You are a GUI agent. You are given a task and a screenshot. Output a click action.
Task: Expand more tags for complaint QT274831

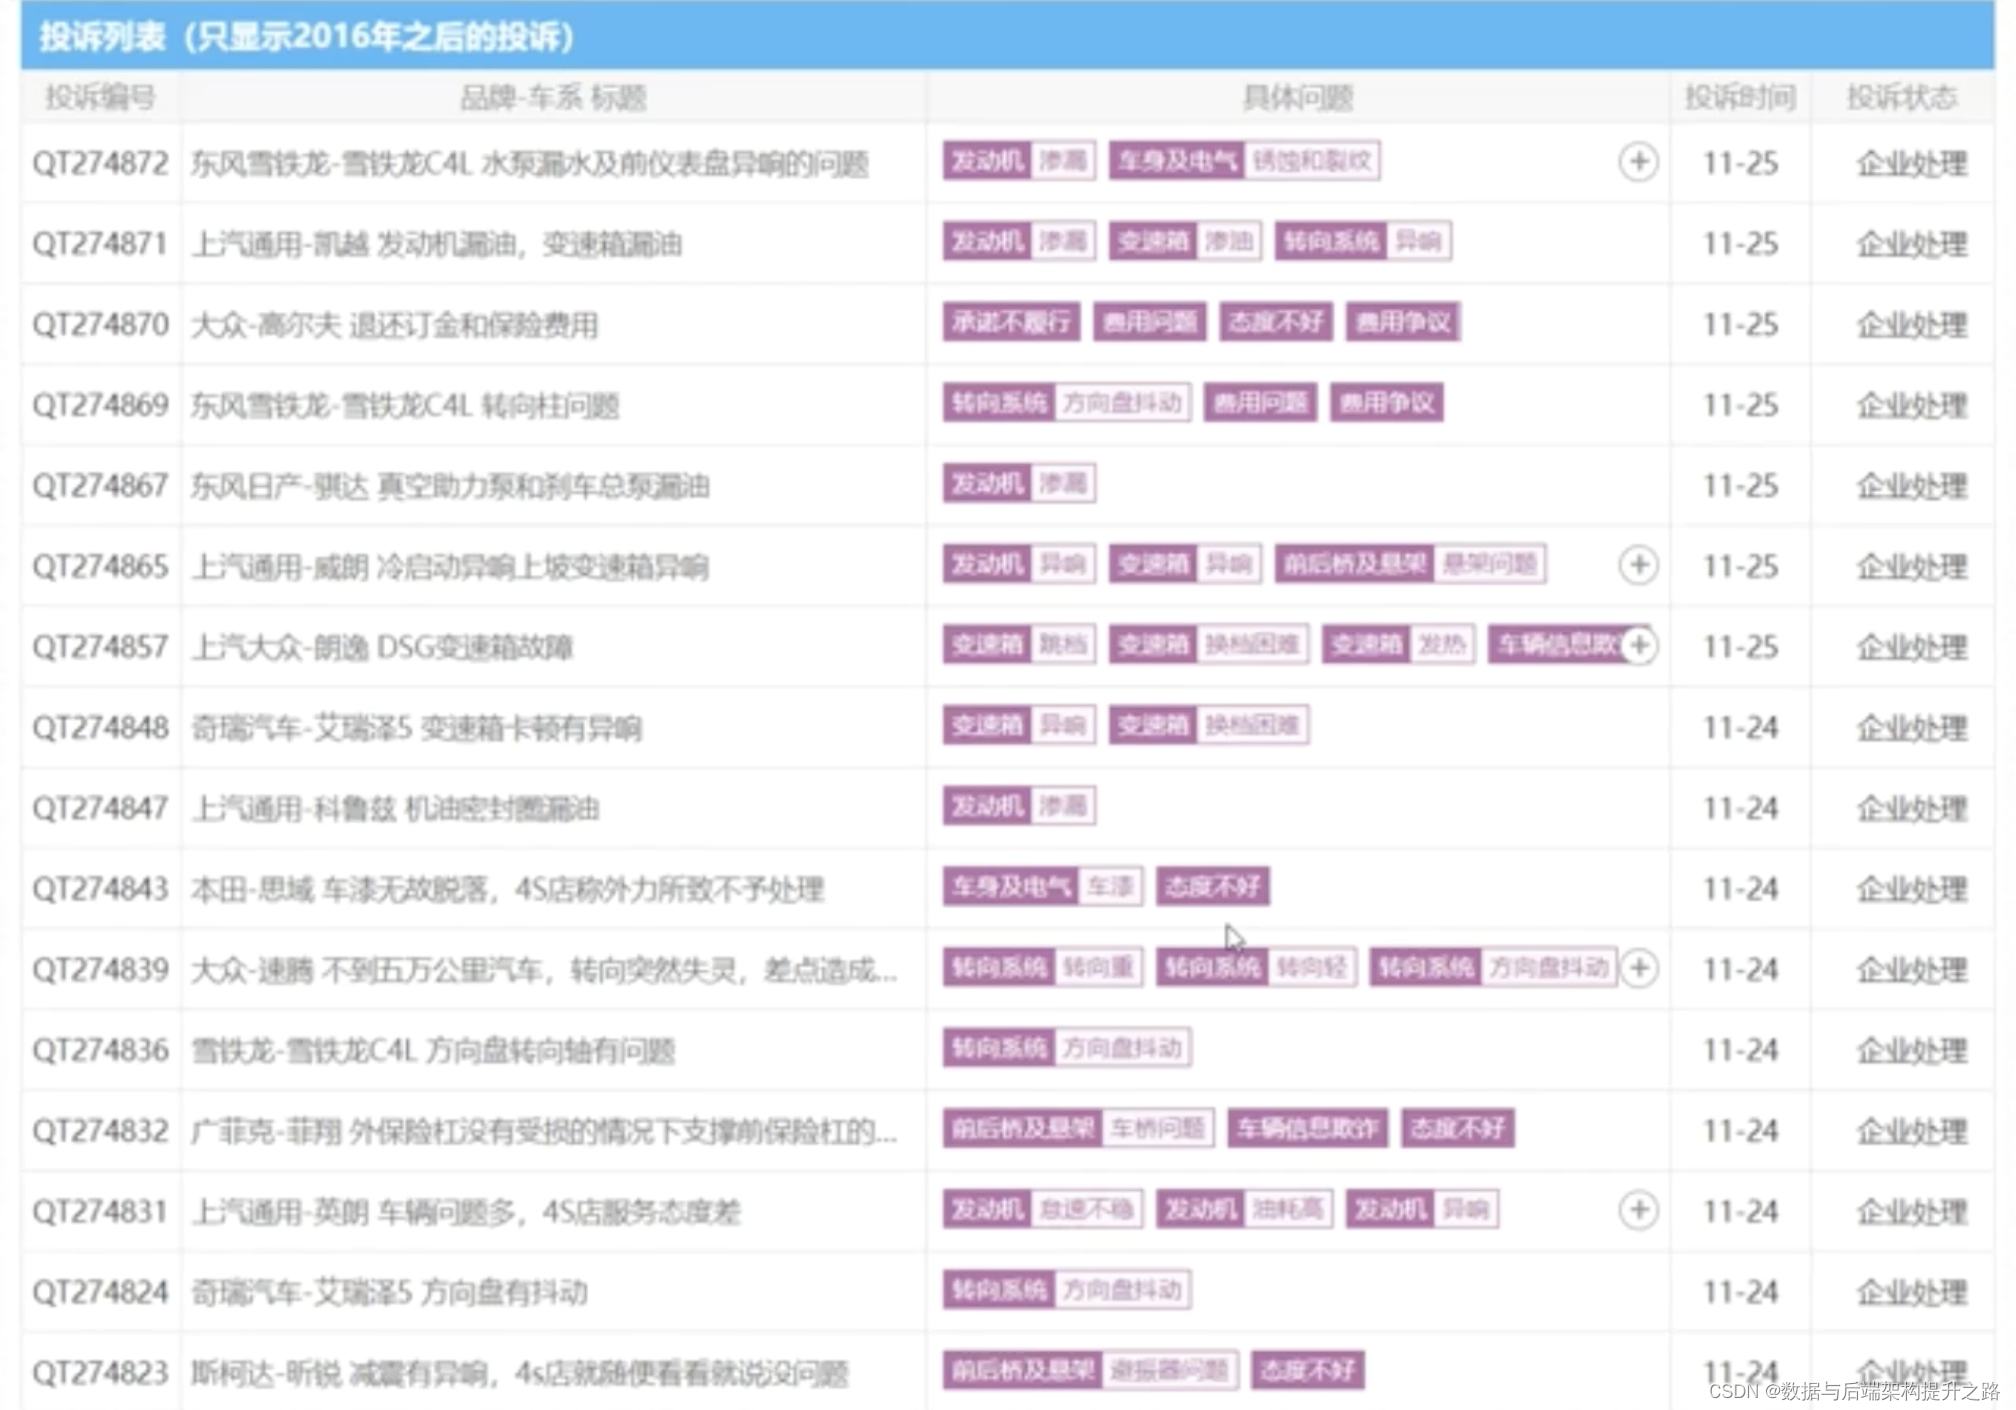pyautogui.click(x=1638, y=1210)
